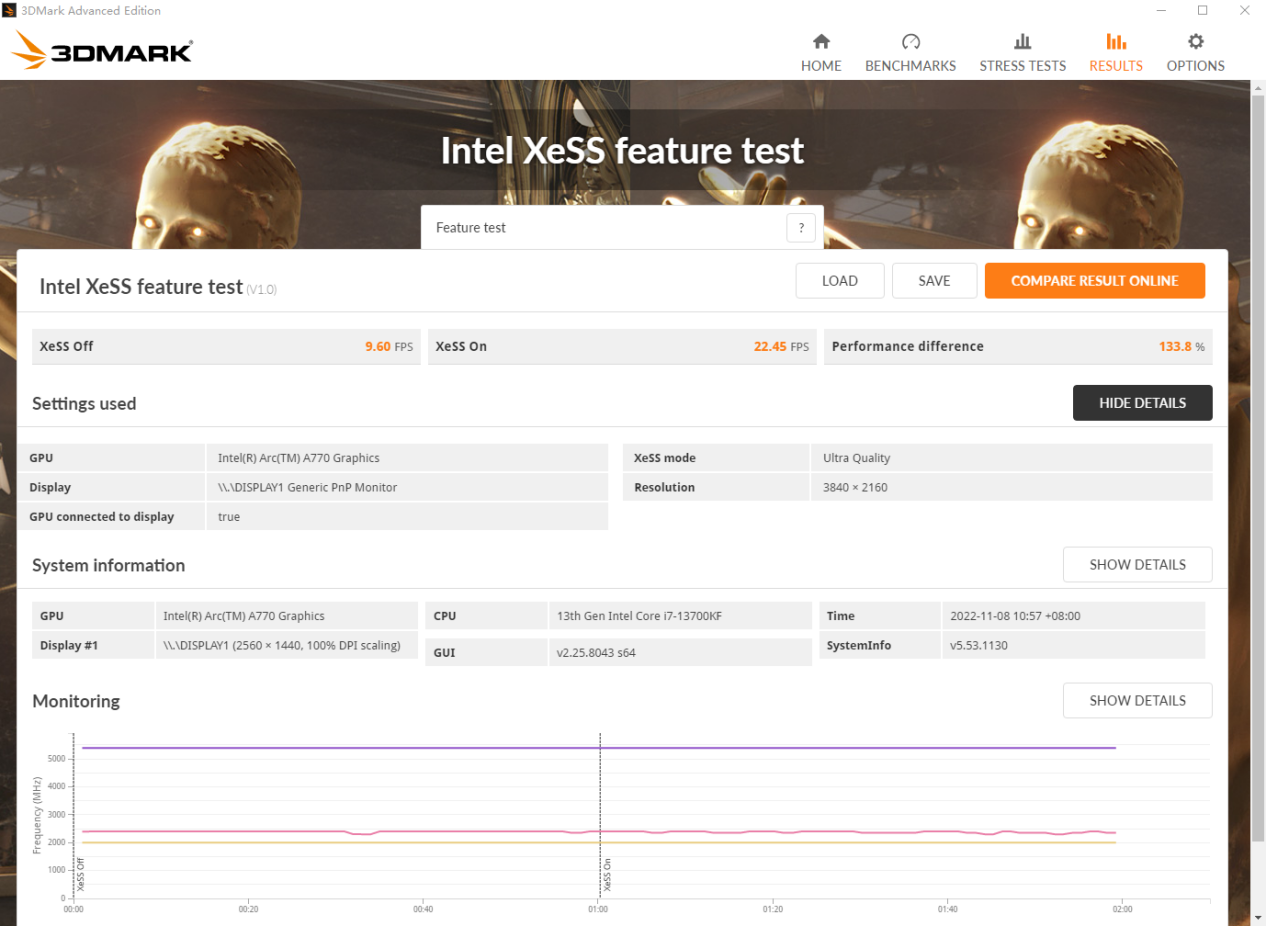This screenshot has height=926, width=1266.
Task: Click the 133.8 % performance difference
Action: [x=1182, y=347]
